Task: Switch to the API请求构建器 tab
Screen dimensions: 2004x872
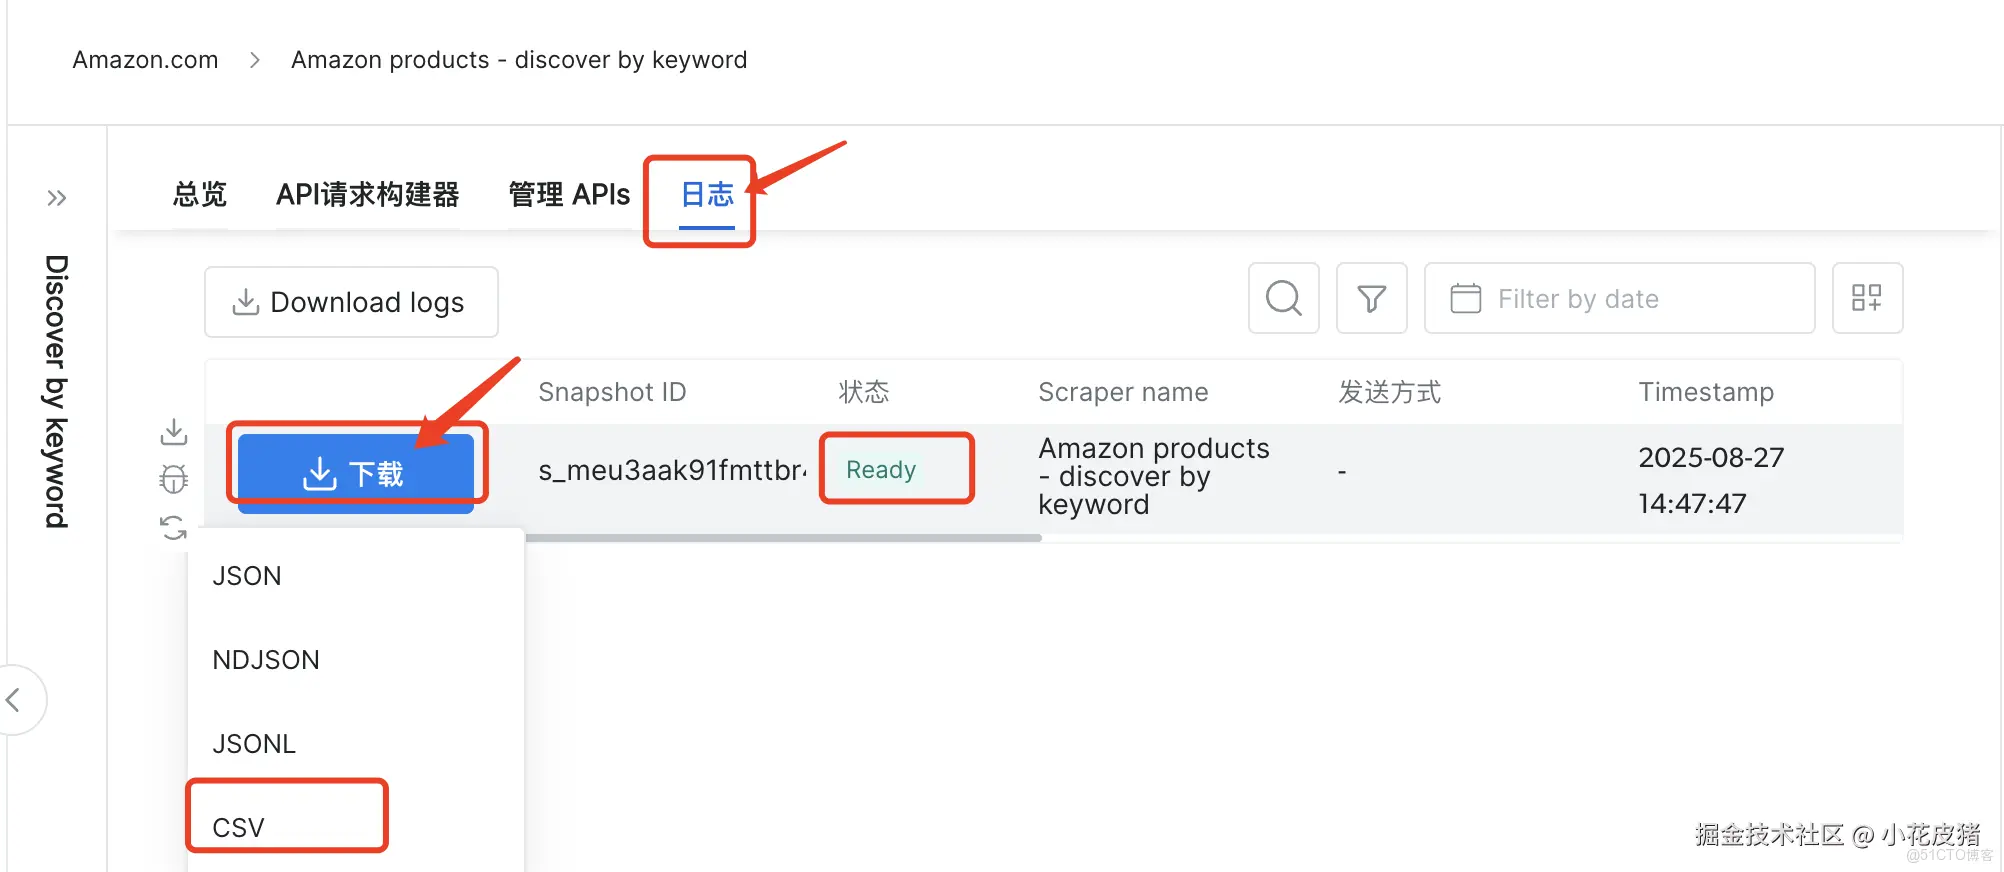Action: [367, 194]
